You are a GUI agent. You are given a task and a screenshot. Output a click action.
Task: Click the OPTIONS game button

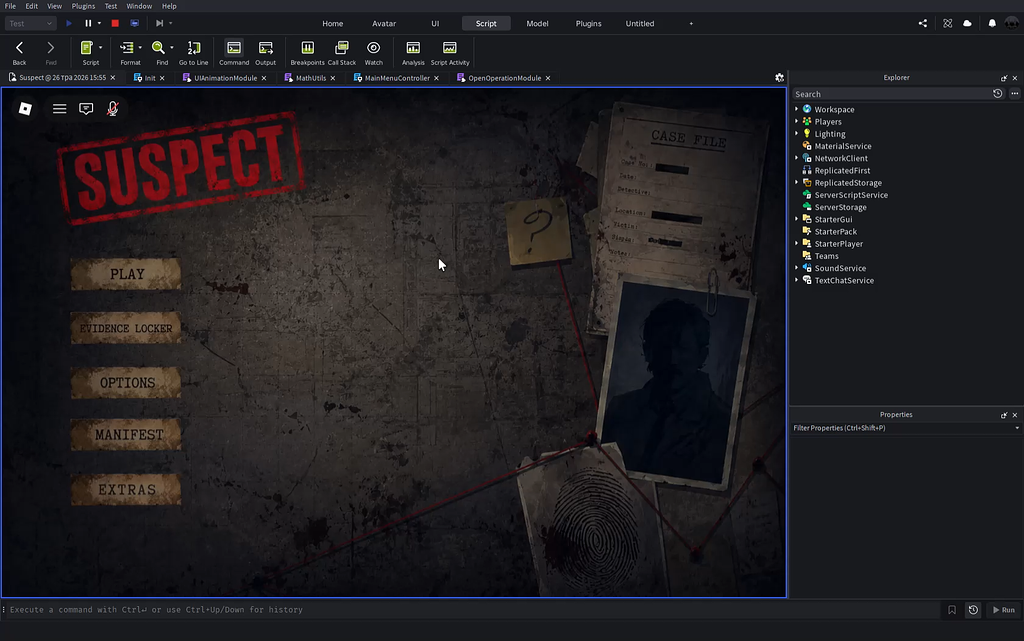[x=126, y=383]
